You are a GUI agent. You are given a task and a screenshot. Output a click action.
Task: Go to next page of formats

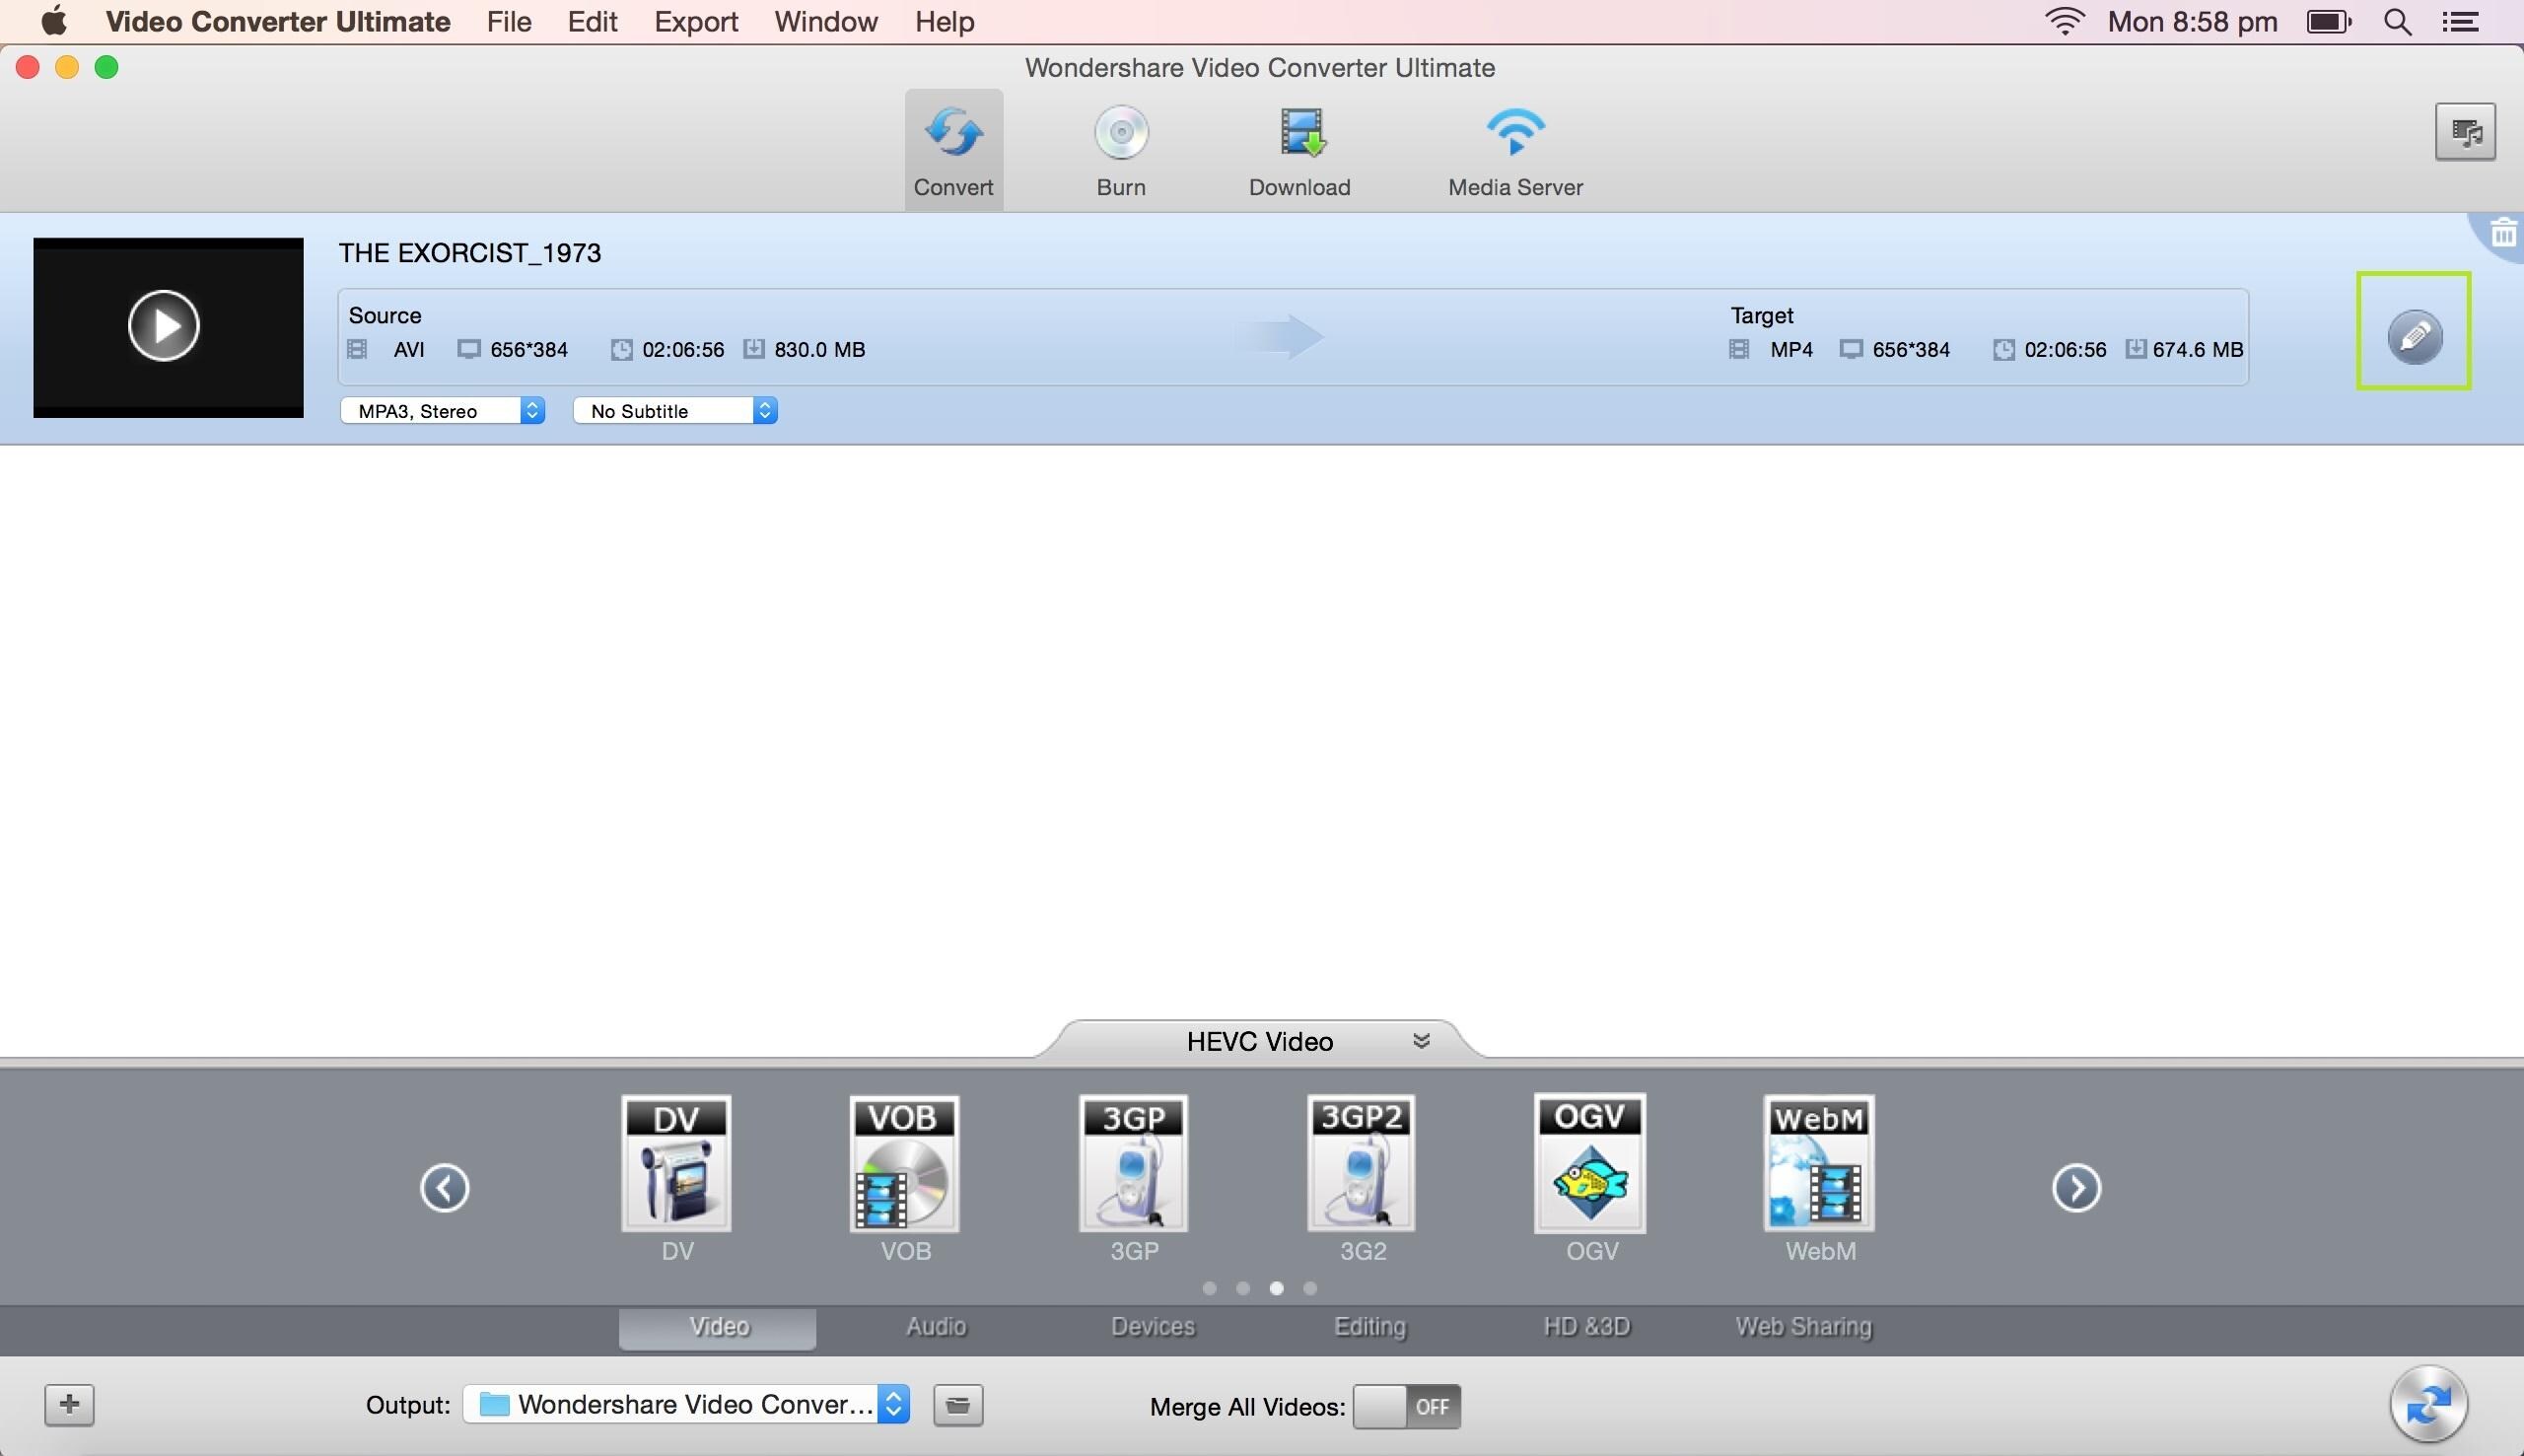[x=2075, y=1188]
